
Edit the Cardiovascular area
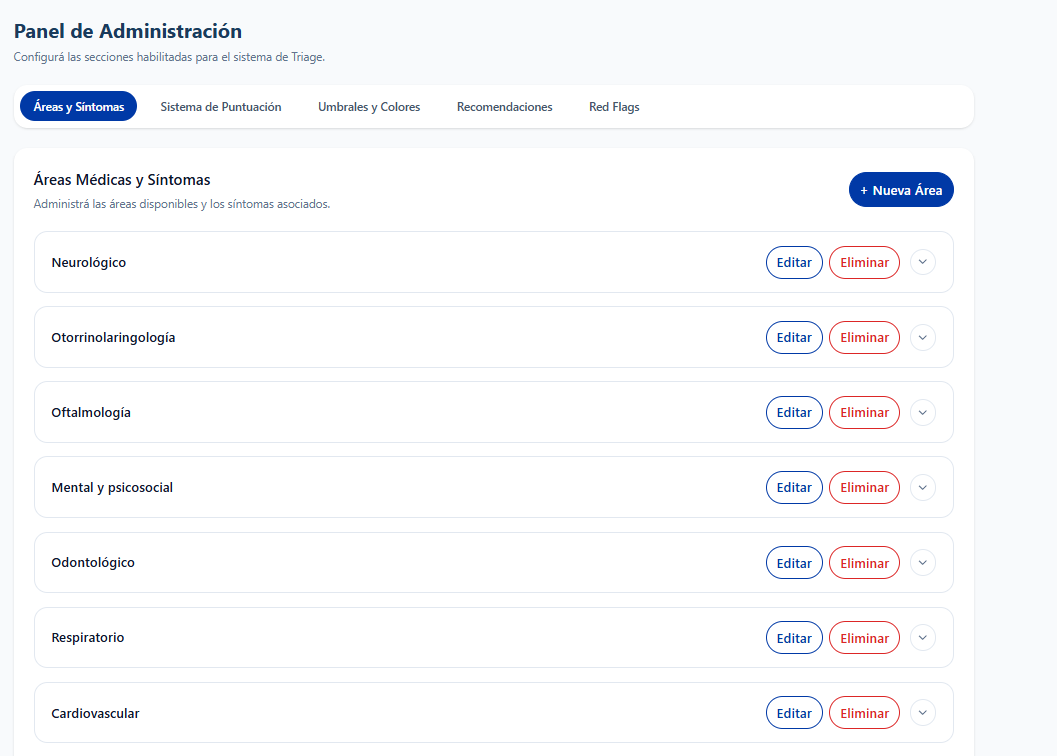(794, 713)
